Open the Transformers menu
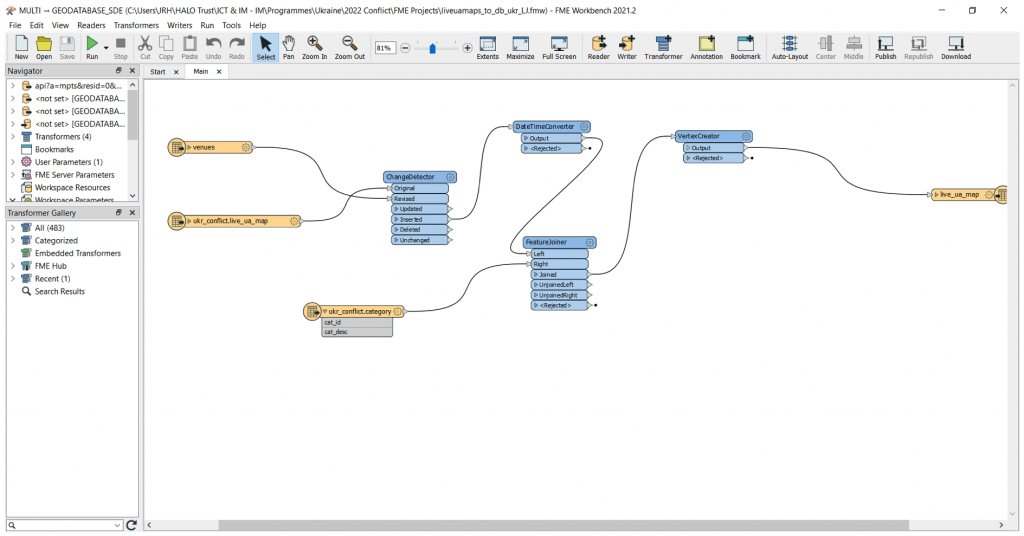This screenshot has height=536, width=1024. (136, 25)
